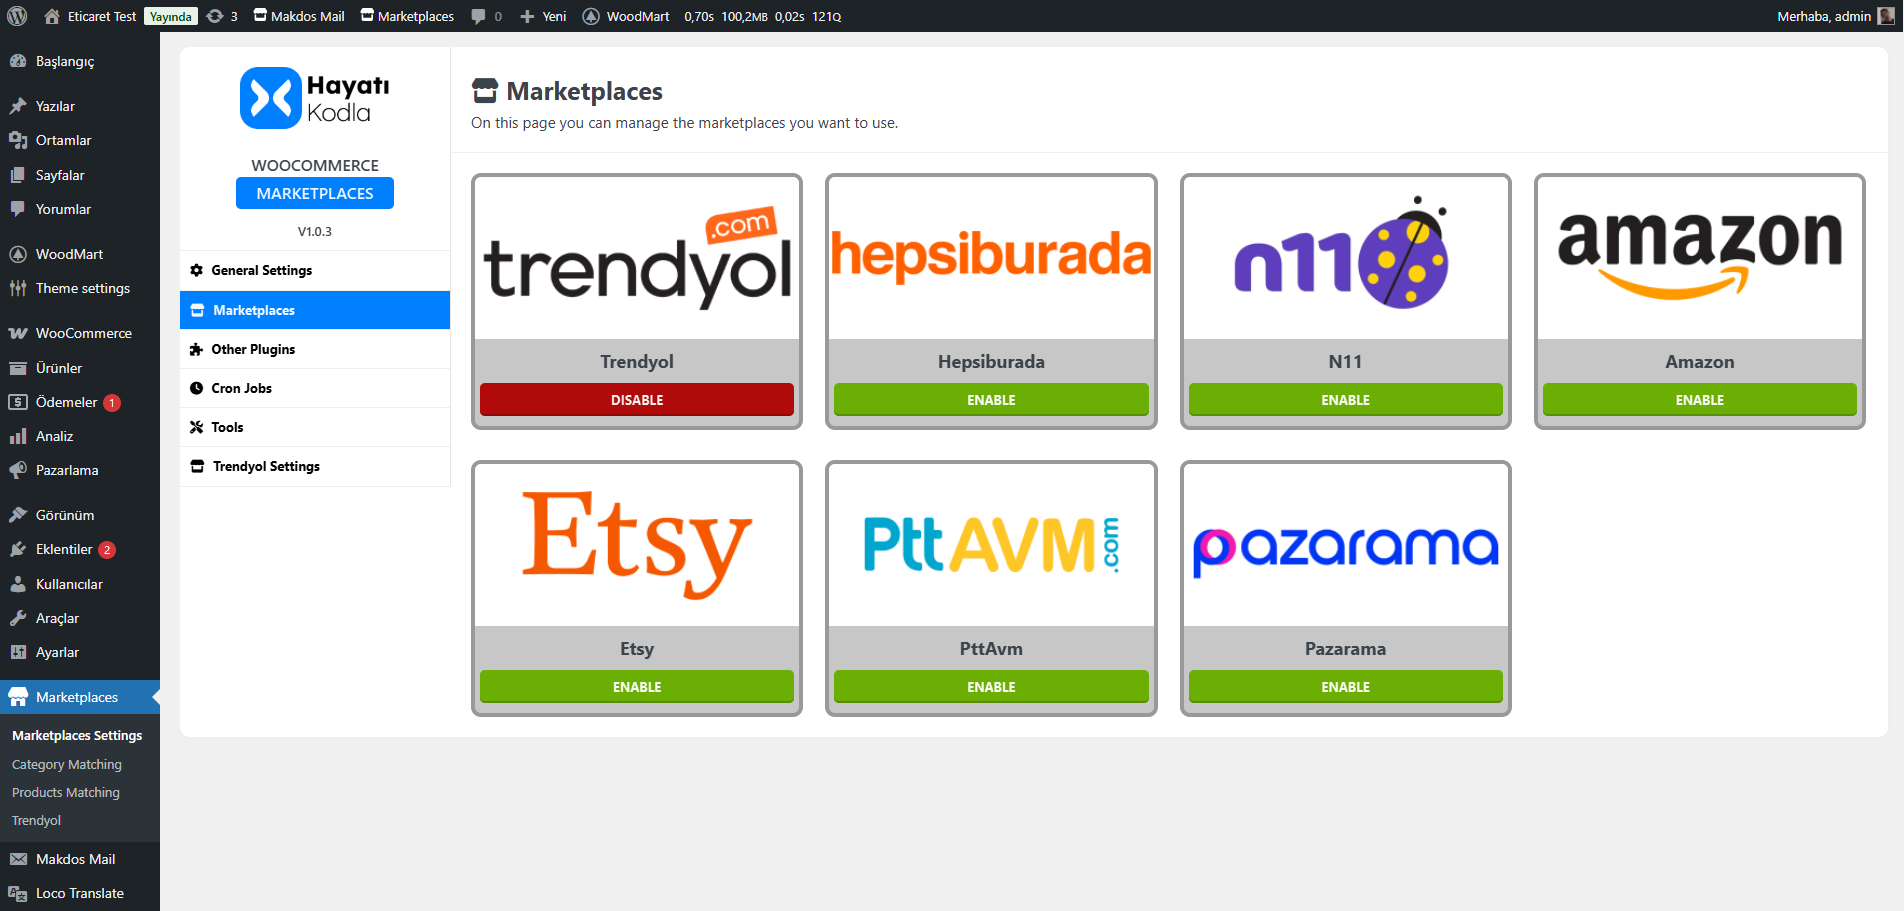This screenshot has height=911, width=1904.
Task: Open WoodMart admin bar icon
Action: click(x=591, y=16)
